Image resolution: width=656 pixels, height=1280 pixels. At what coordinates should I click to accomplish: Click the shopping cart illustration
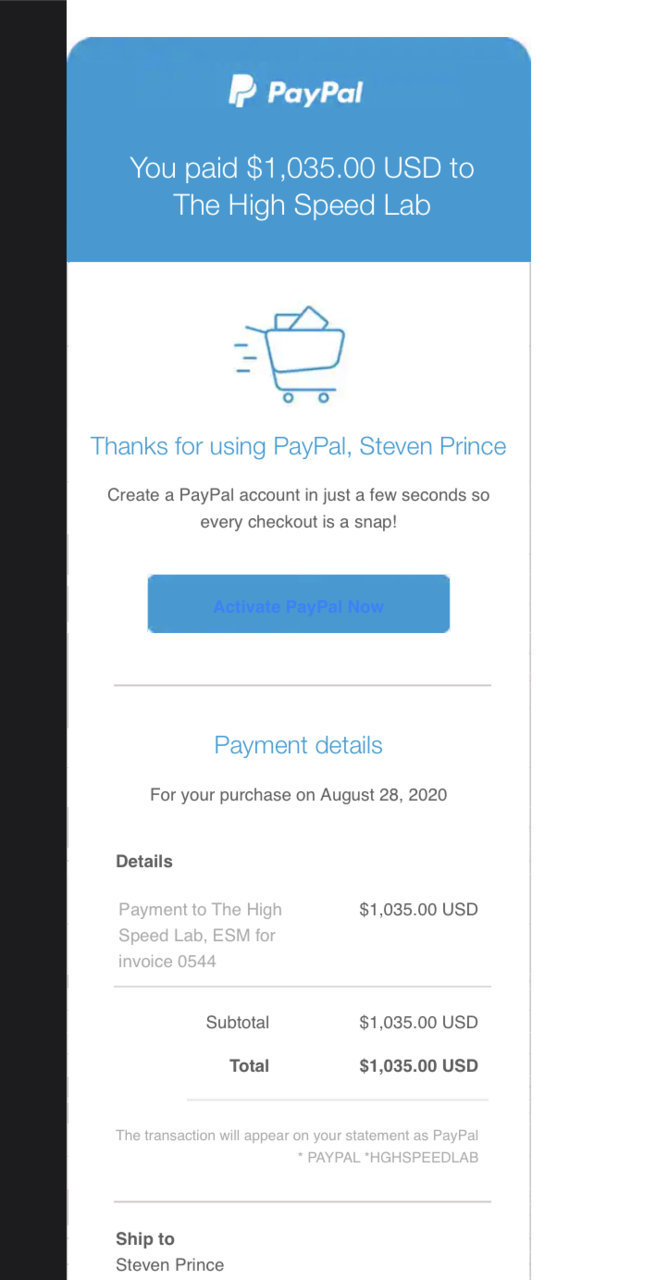pyautogui.click(x=290, y=355)
